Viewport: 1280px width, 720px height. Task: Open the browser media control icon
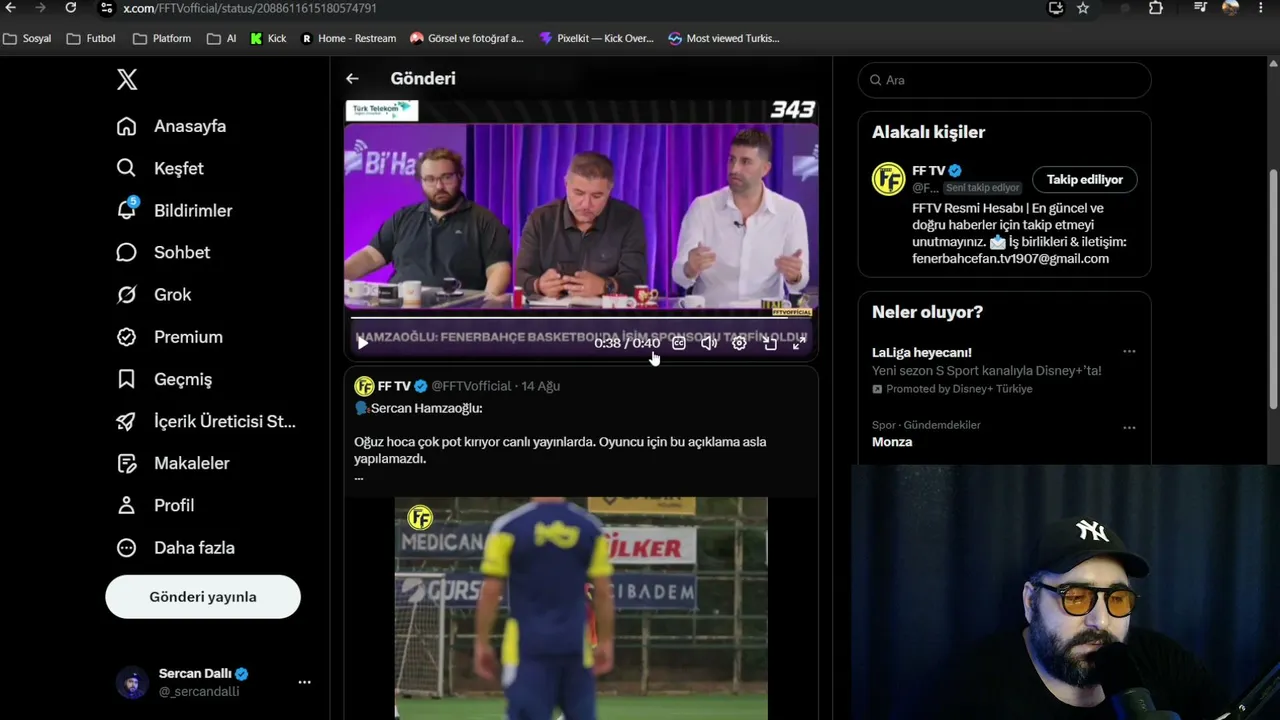coord(1201,8)
